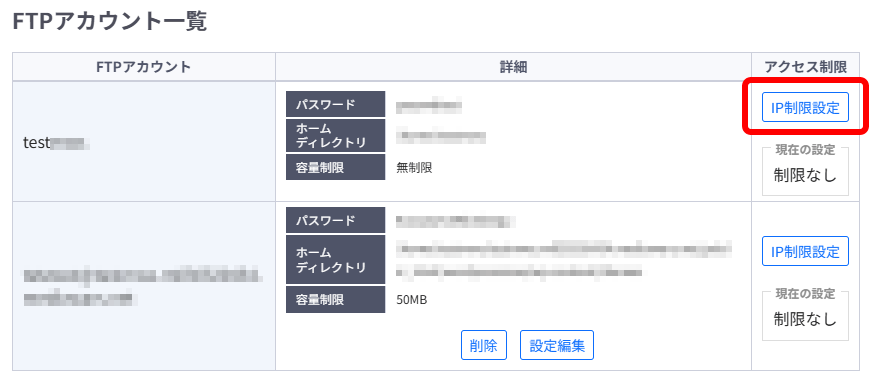
Task: Click the 容量制限 label in the second row
Action: point(335,300)
